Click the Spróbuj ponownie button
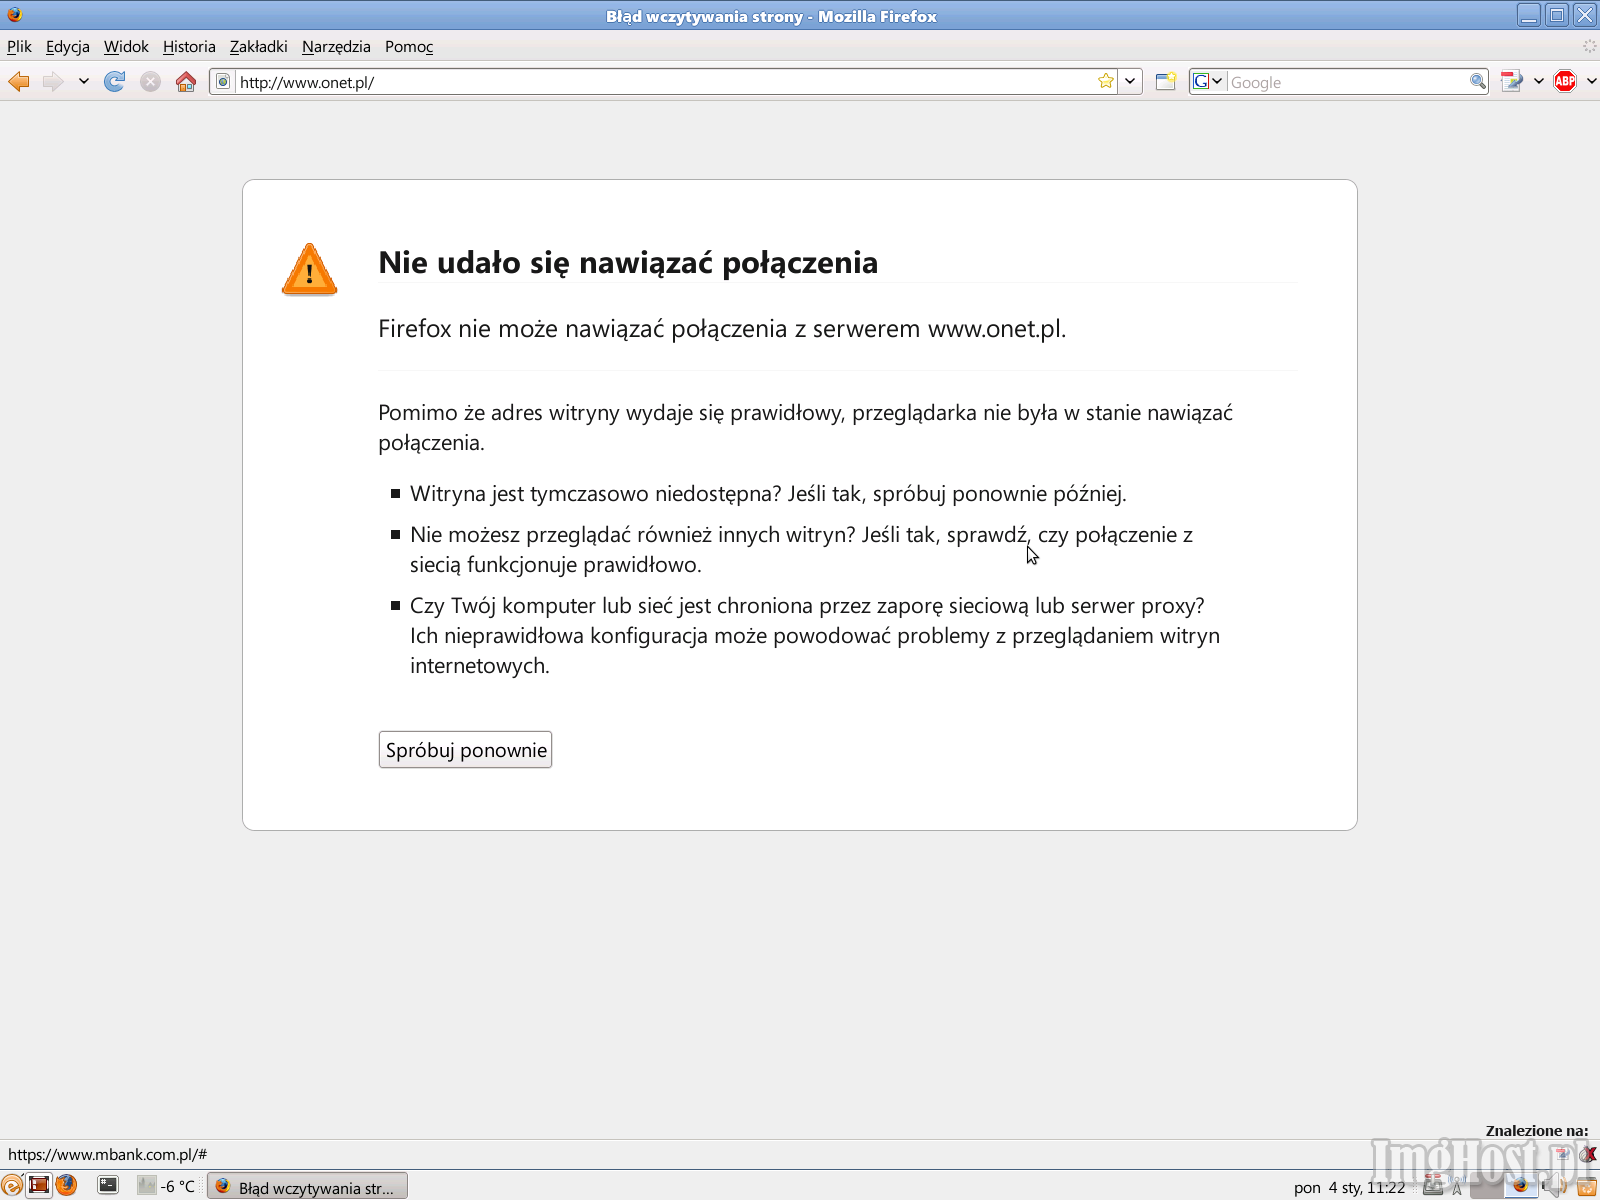This screenshot has height=1200, width=1600. pos(465,750)
